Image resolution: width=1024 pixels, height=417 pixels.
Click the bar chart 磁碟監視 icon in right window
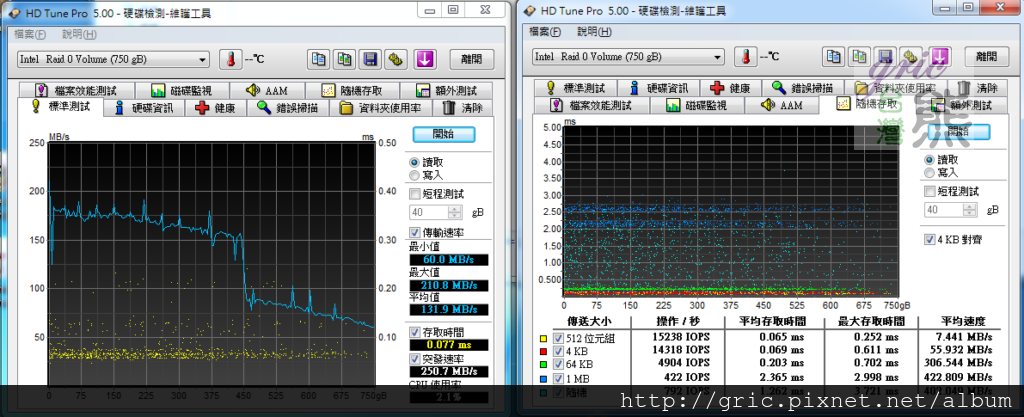coord(673,104)
